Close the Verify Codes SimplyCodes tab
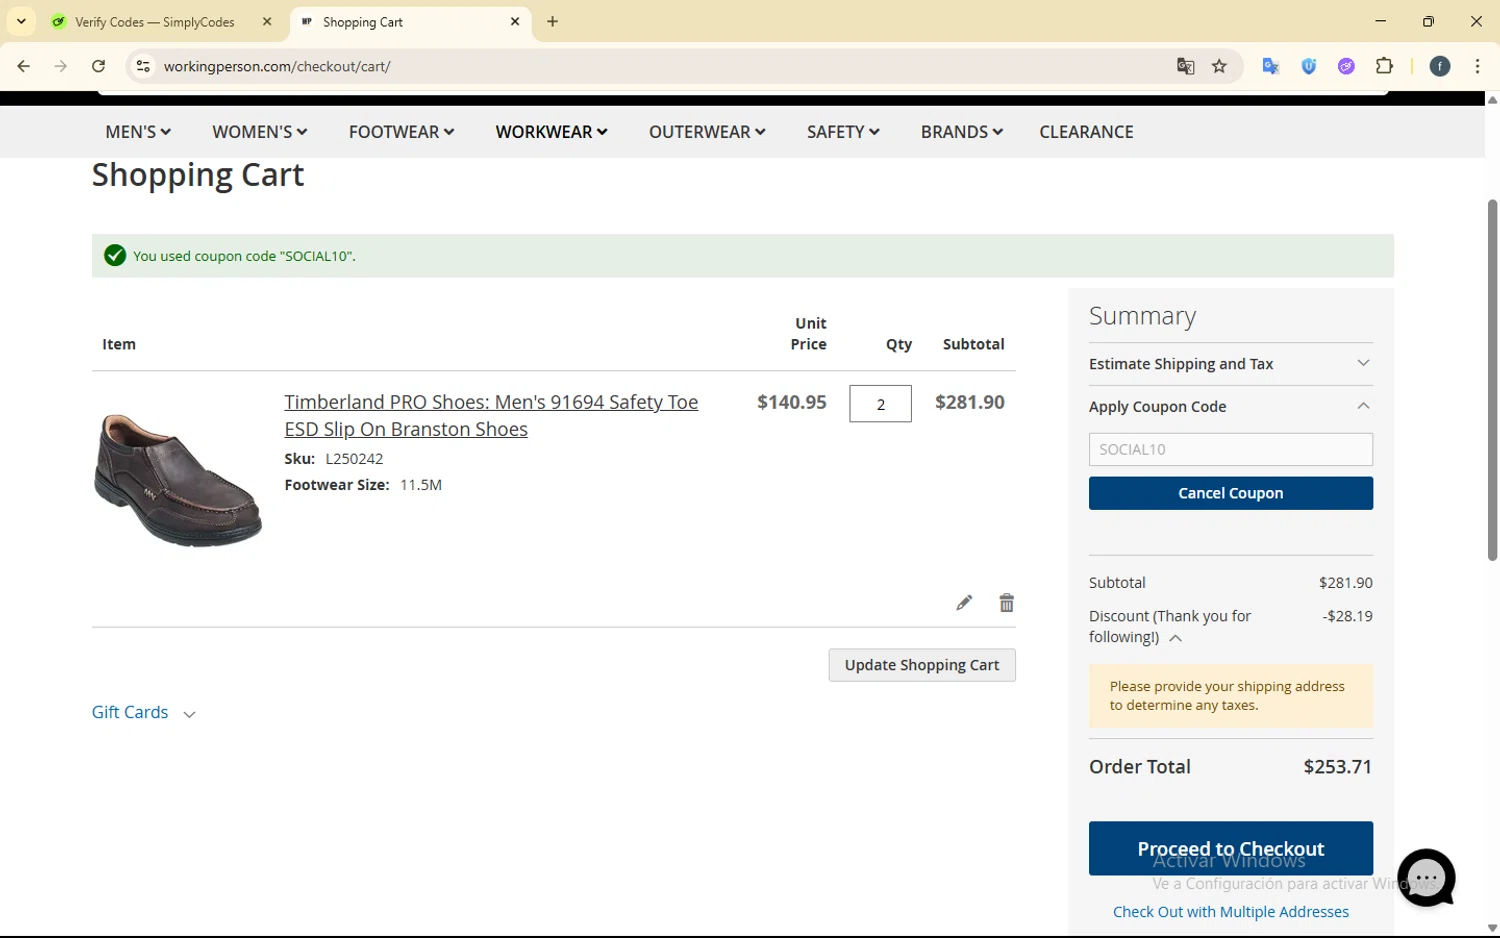Screen dimensions: 1500x938 pos(267,21)
